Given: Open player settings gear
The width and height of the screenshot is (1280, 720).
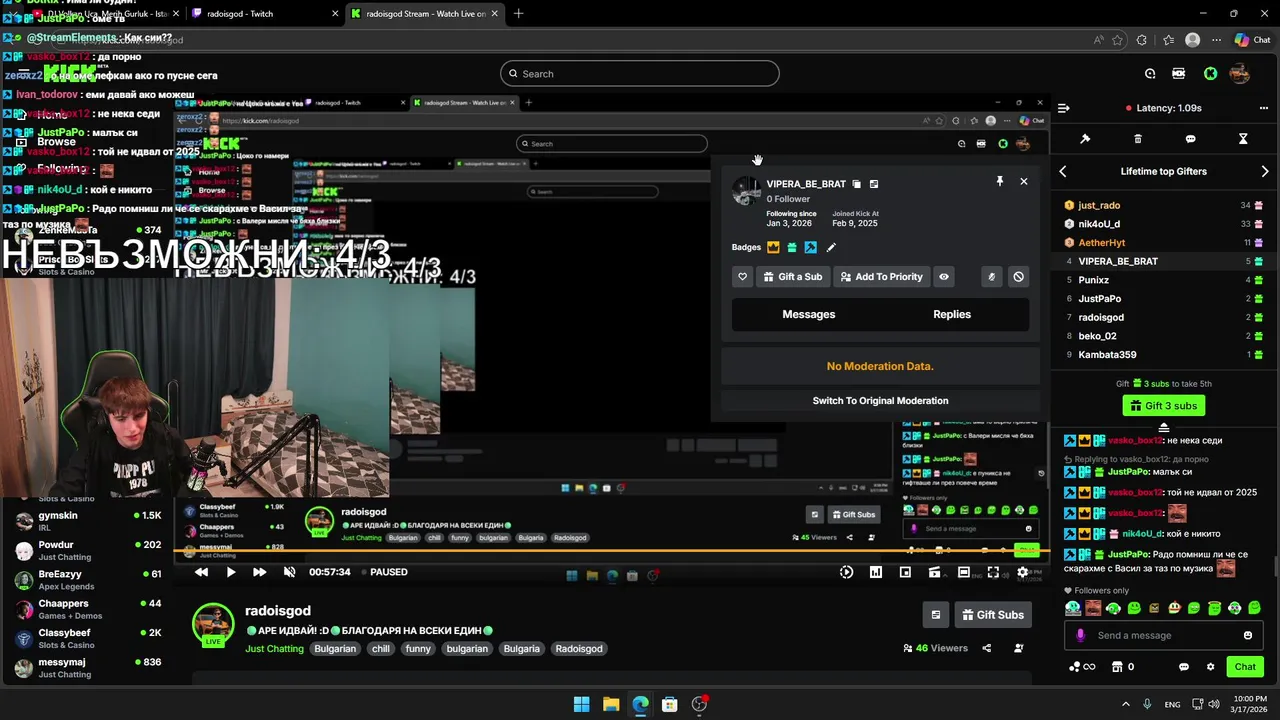Looking at the screenshot, I should click(1023, 572).
